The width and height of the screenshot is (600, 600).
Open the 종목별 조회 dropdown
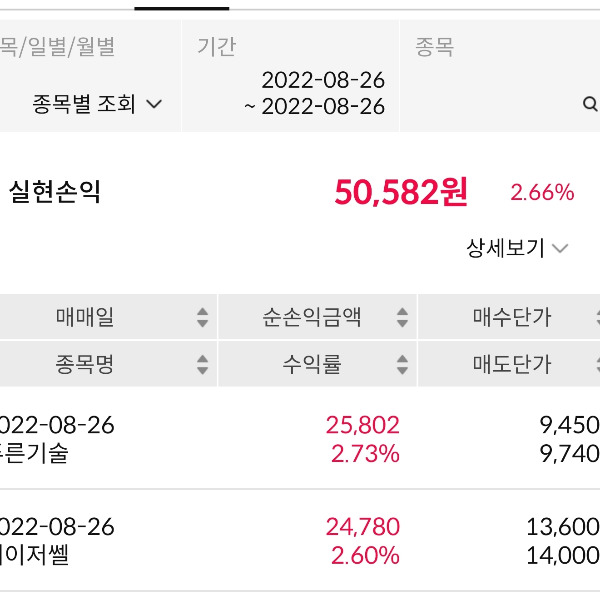tap(97, 104)
